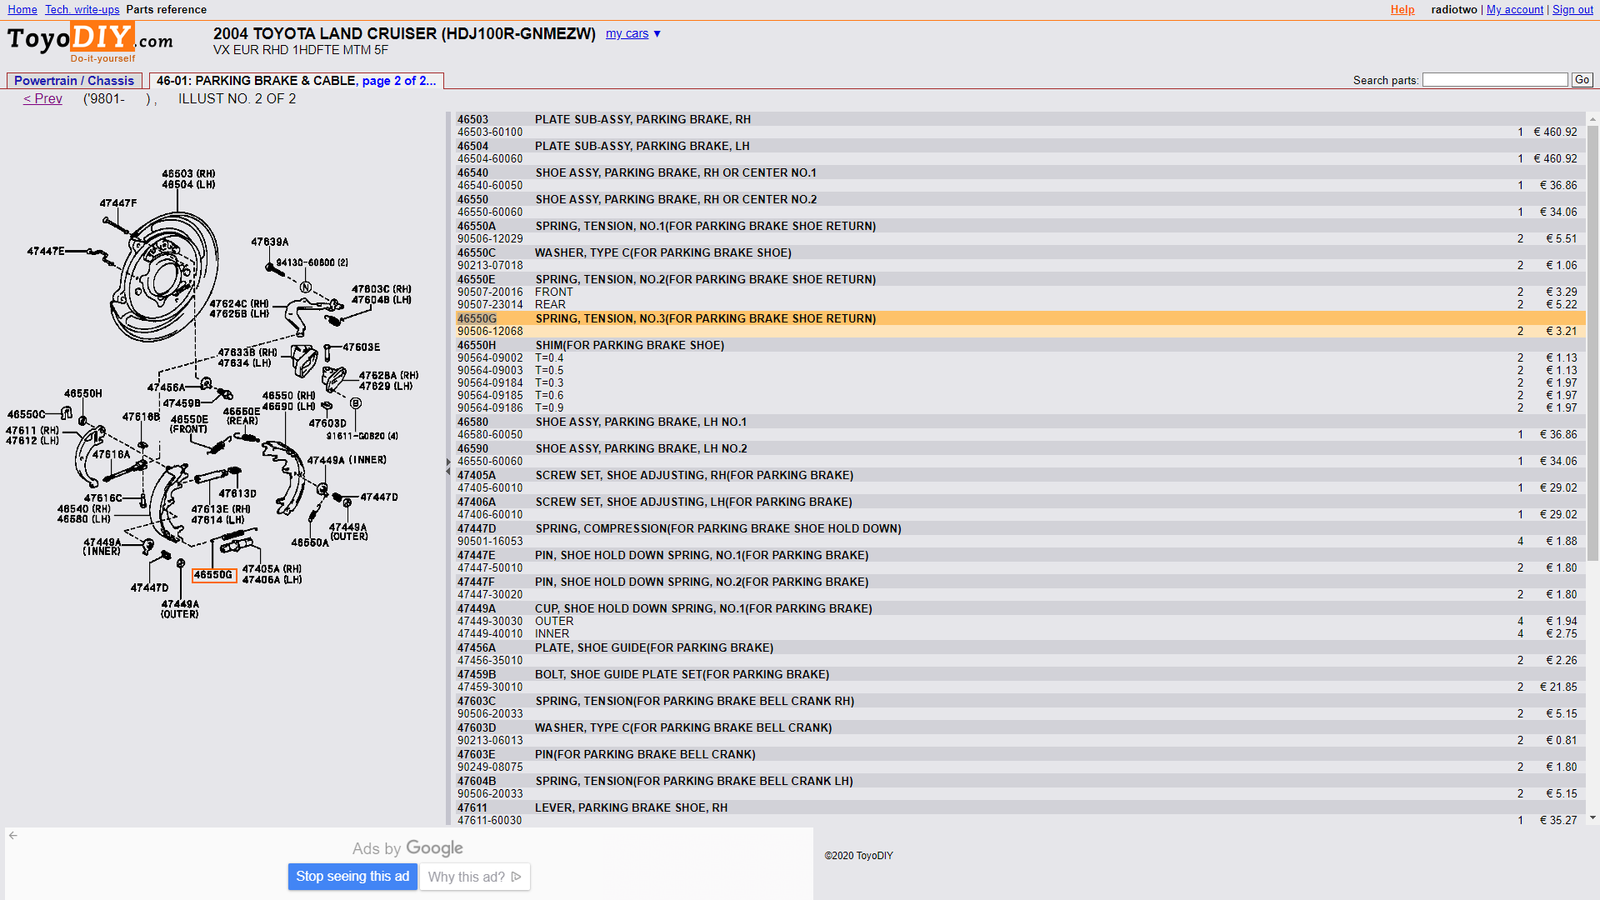The width and height of the screenshot is (1600, 900).
Task: Click 47603E label in diagram
Action: point(361,347)
